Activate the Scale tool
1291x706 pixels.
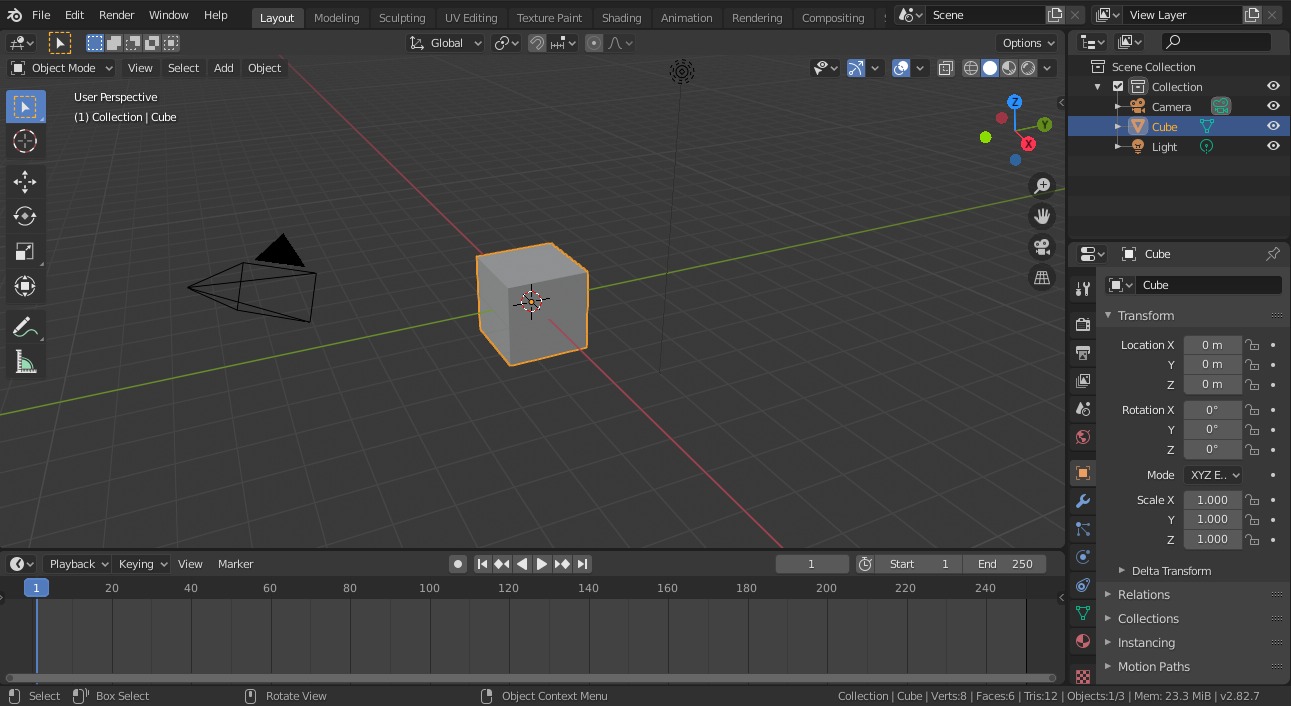click(25, 251)
